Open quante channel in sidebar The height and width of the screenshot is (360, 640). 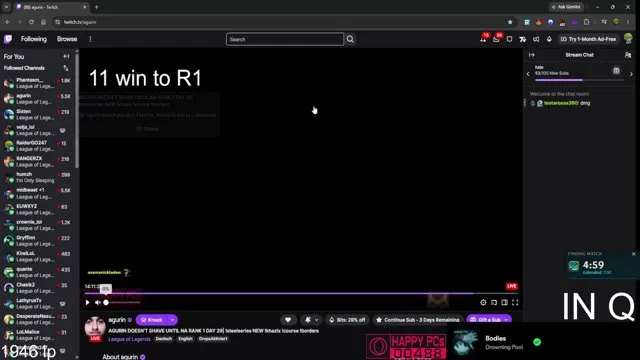[38, 272]
